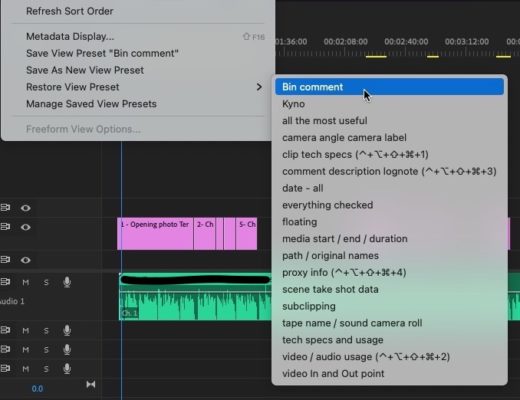The width and height of the screenshot is (520, 400).
Task: Solo the track directly below Audio 1
Action: point(46,331)
